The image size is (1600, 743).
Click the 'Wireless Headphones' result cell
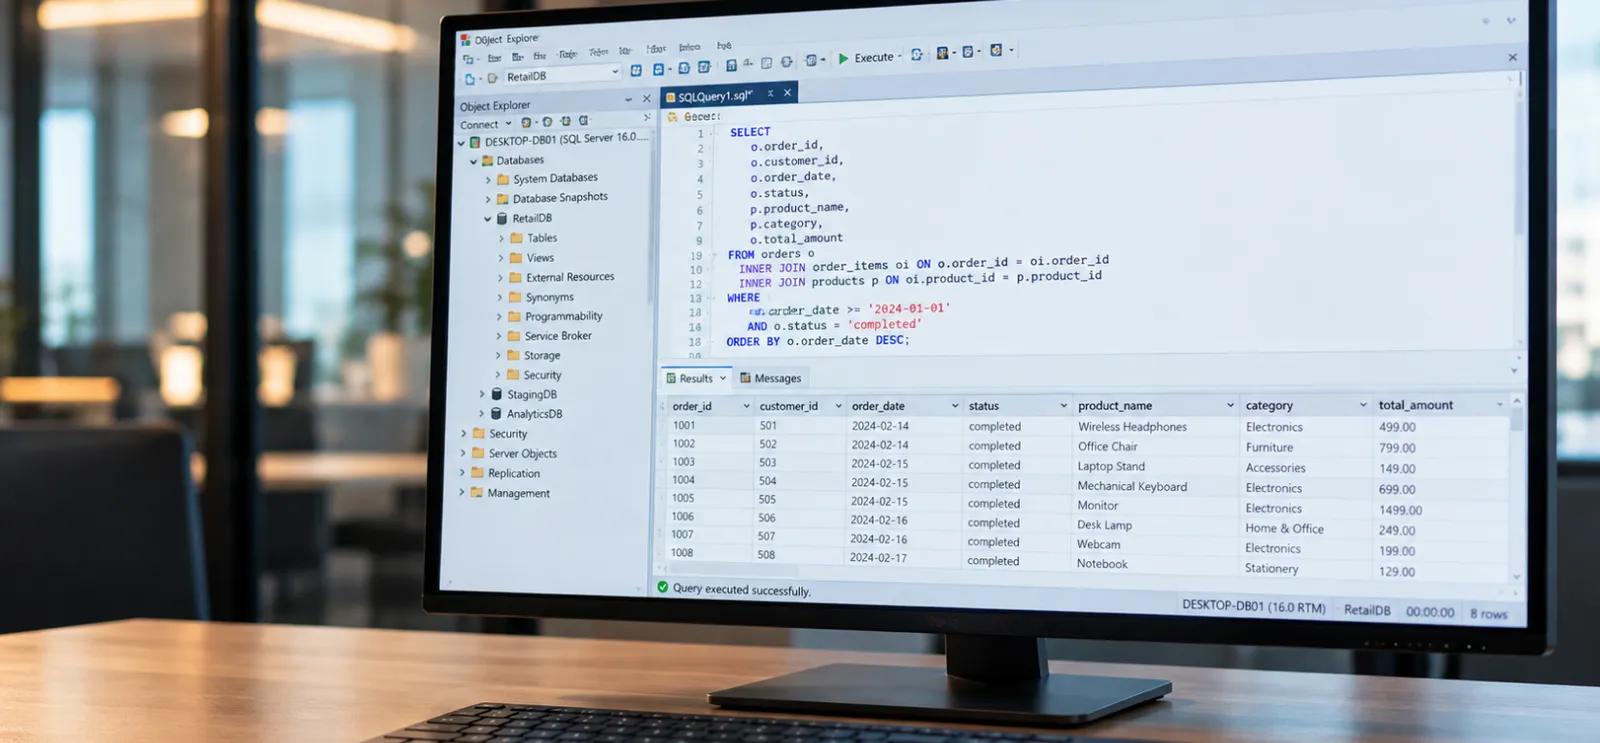coord(1132,426)
